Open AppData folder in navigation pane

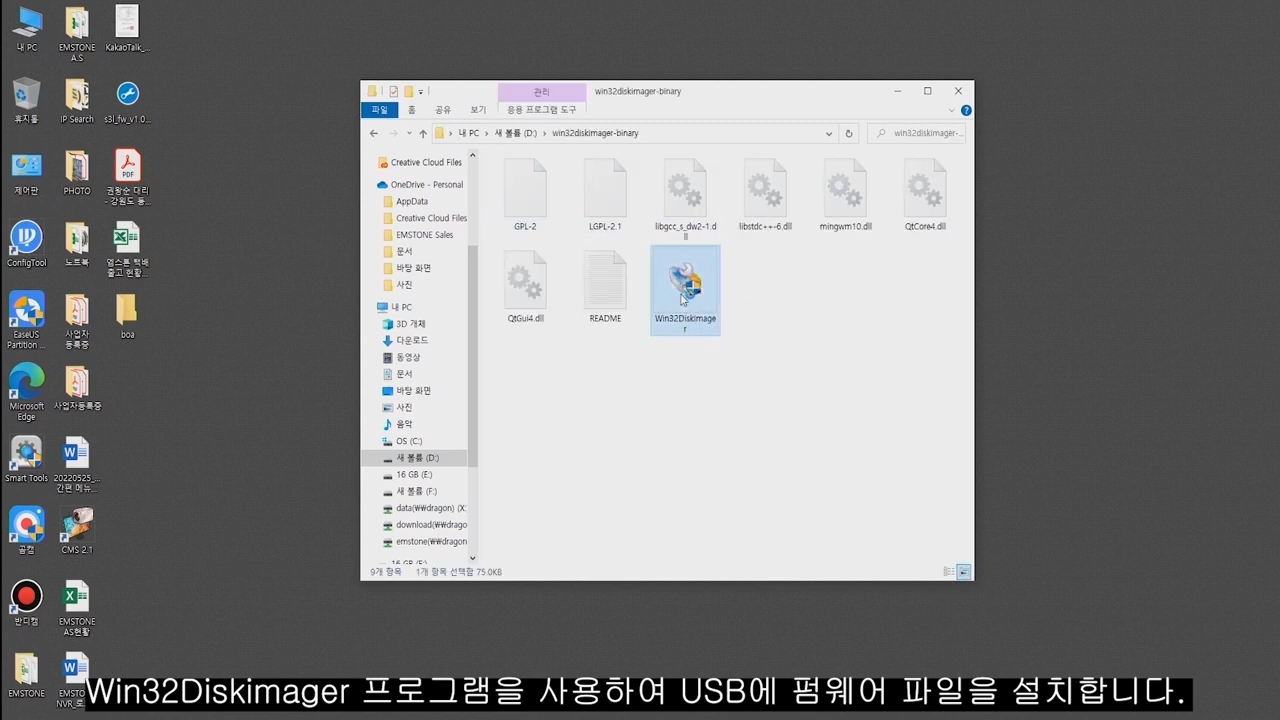click(x=405, y=201)
